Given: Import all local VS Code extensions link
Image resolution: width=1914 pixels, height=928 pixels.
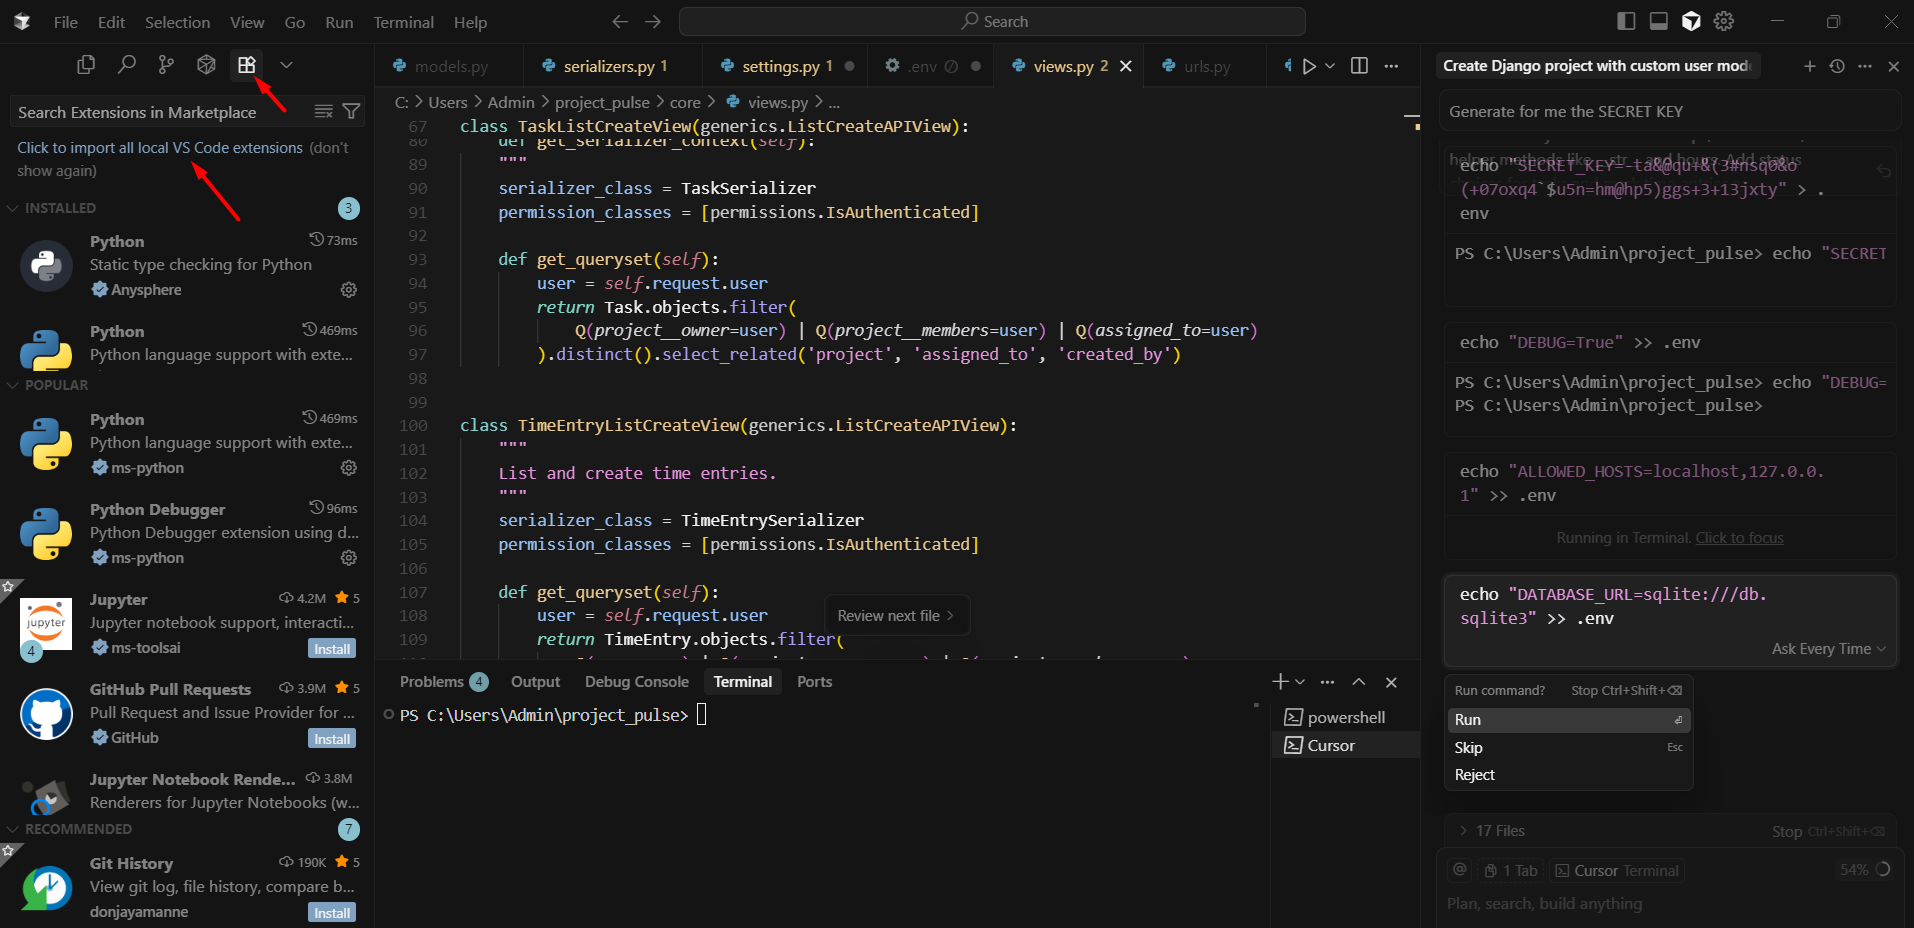Looking at the screenshot, I should (x=160, y=148).
